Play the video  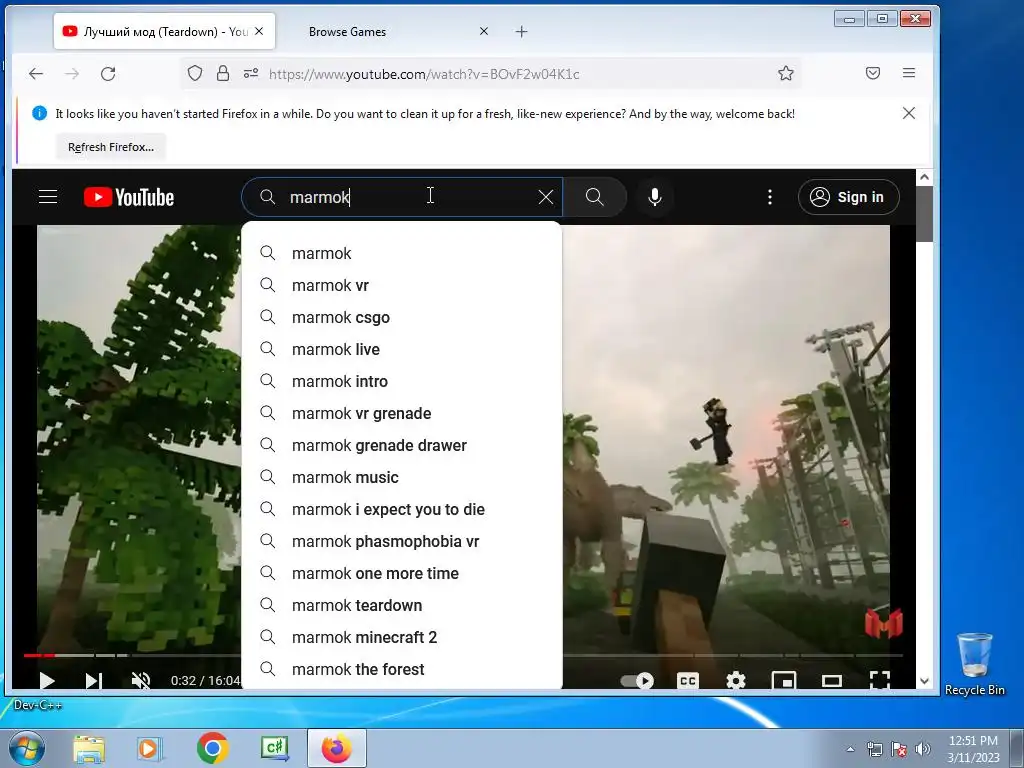coord(46,680)
